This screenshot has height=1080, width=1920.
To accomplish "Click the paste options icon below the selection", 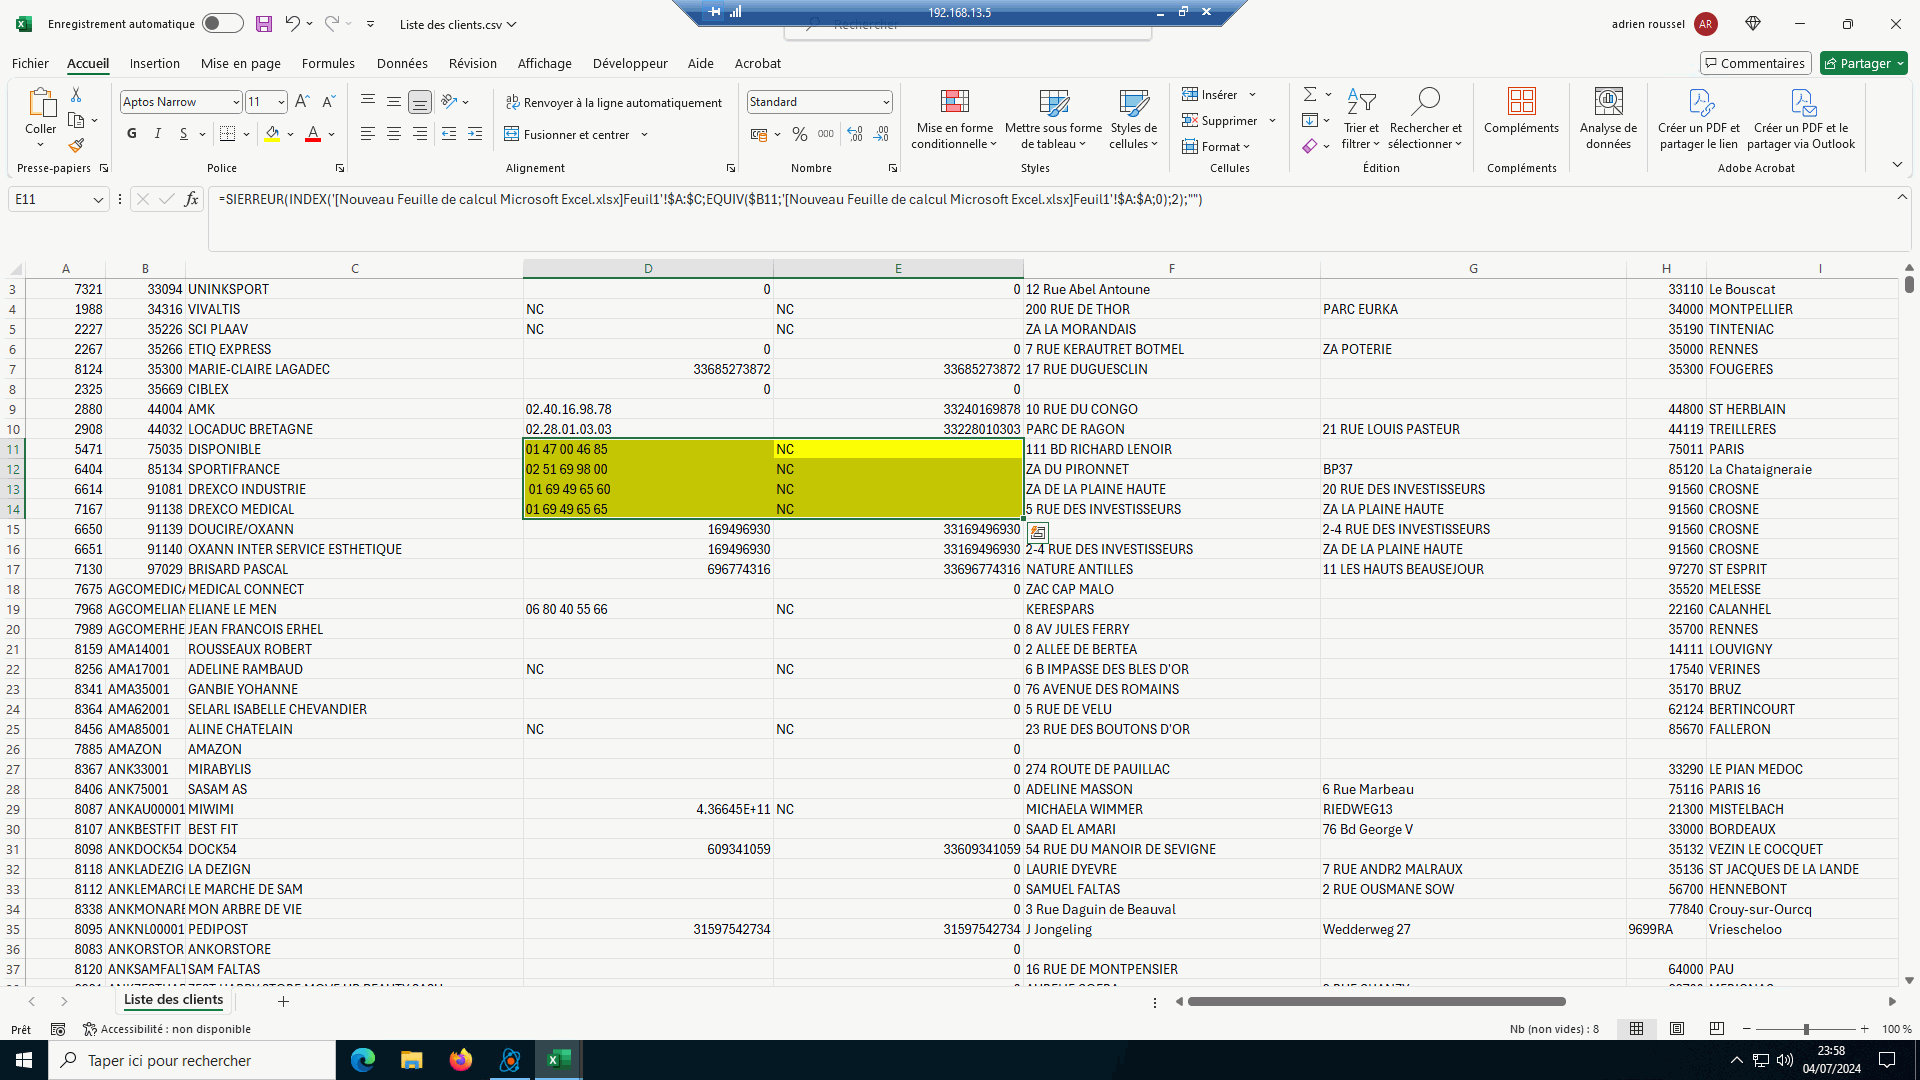I will [1038, 533].
